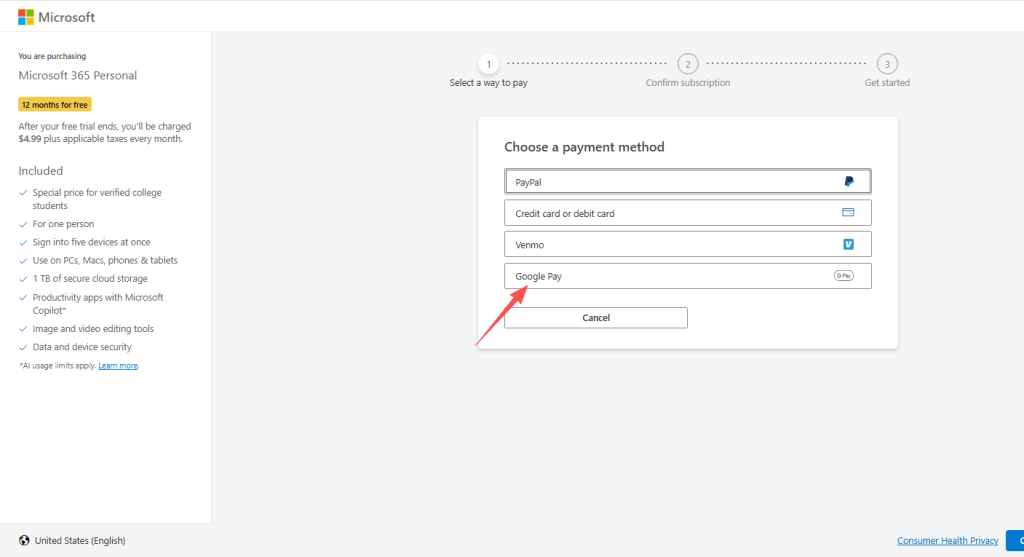
Task: Select step 2 circle in progress bar
Action: coord(688,64)
